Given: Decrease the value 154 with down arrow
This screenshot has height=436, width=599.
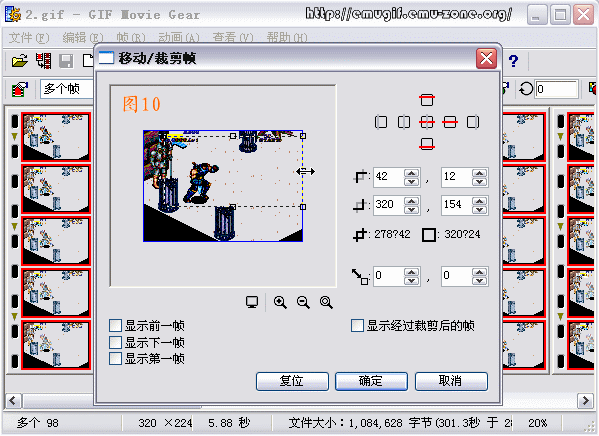Looking at the screenshot, I should pos(479,209).
